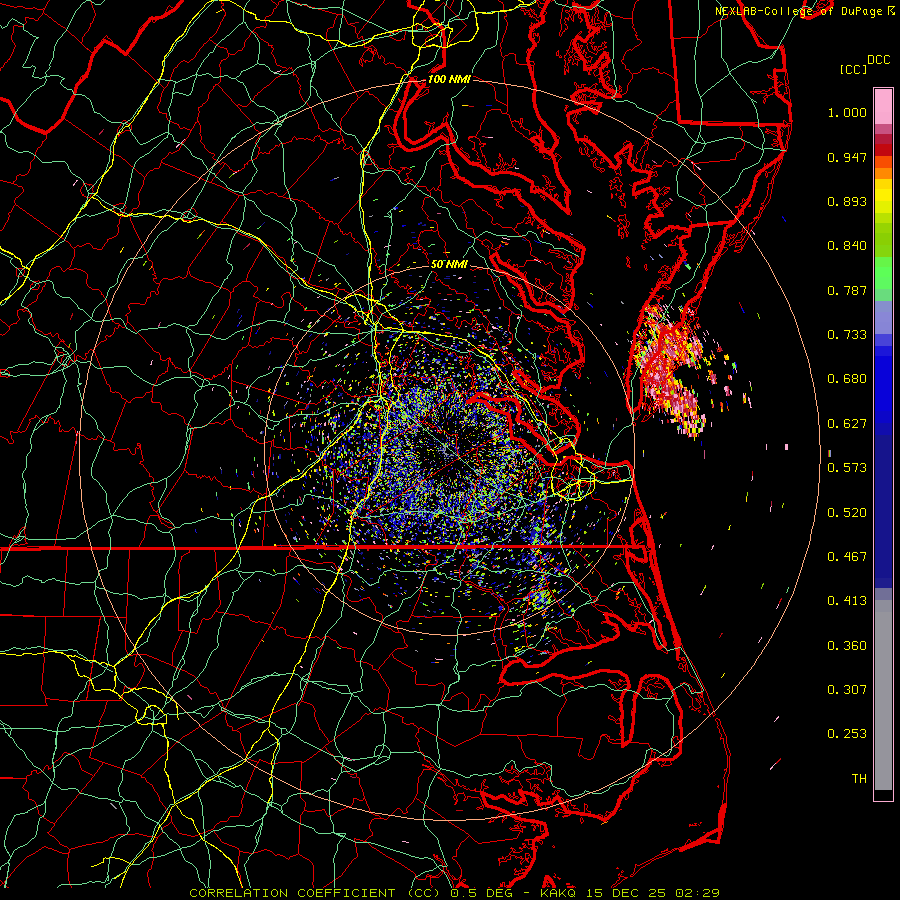Click the 100 NMI range ring label
Screen dimensions: 900x900
click(449, 79)
